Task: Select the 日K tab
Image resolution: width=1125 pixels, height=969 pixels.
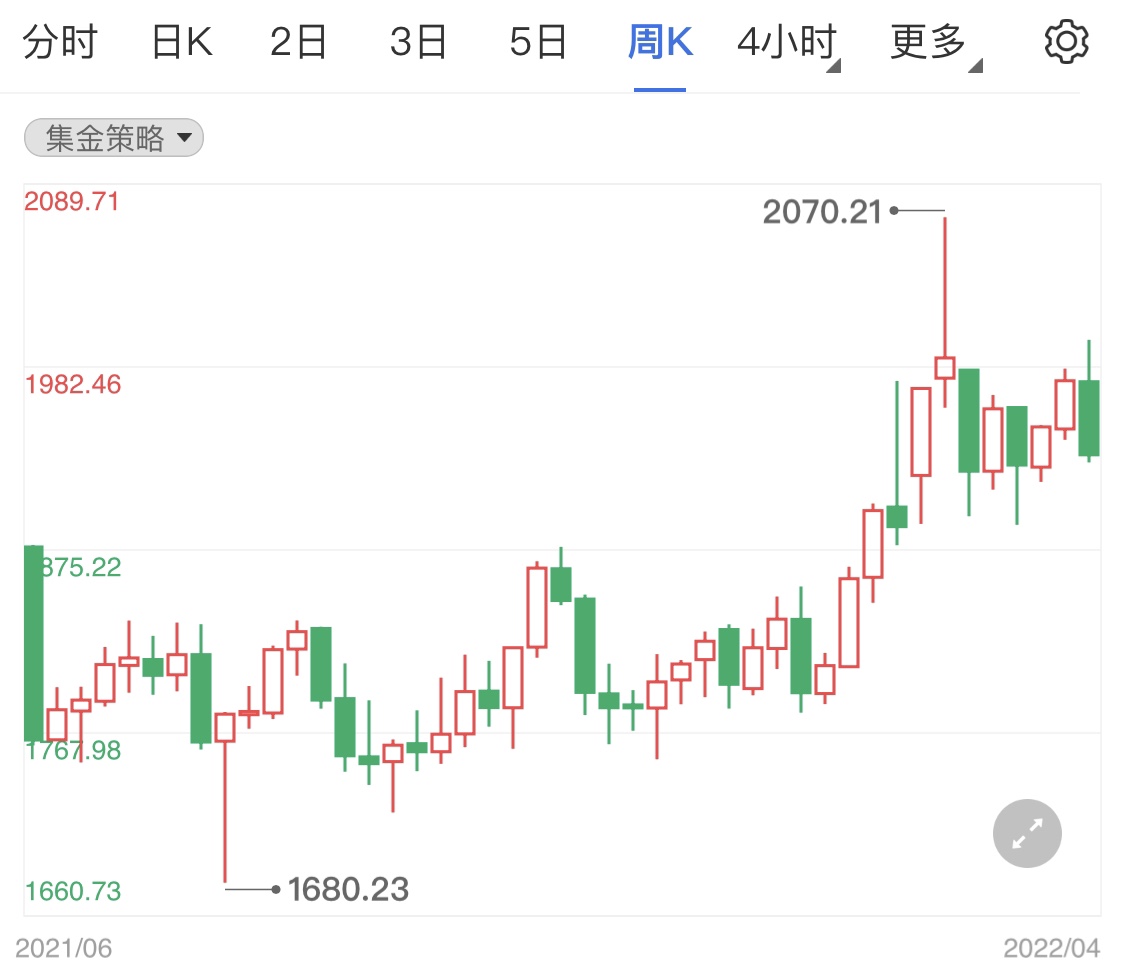Action: point(181,43)
